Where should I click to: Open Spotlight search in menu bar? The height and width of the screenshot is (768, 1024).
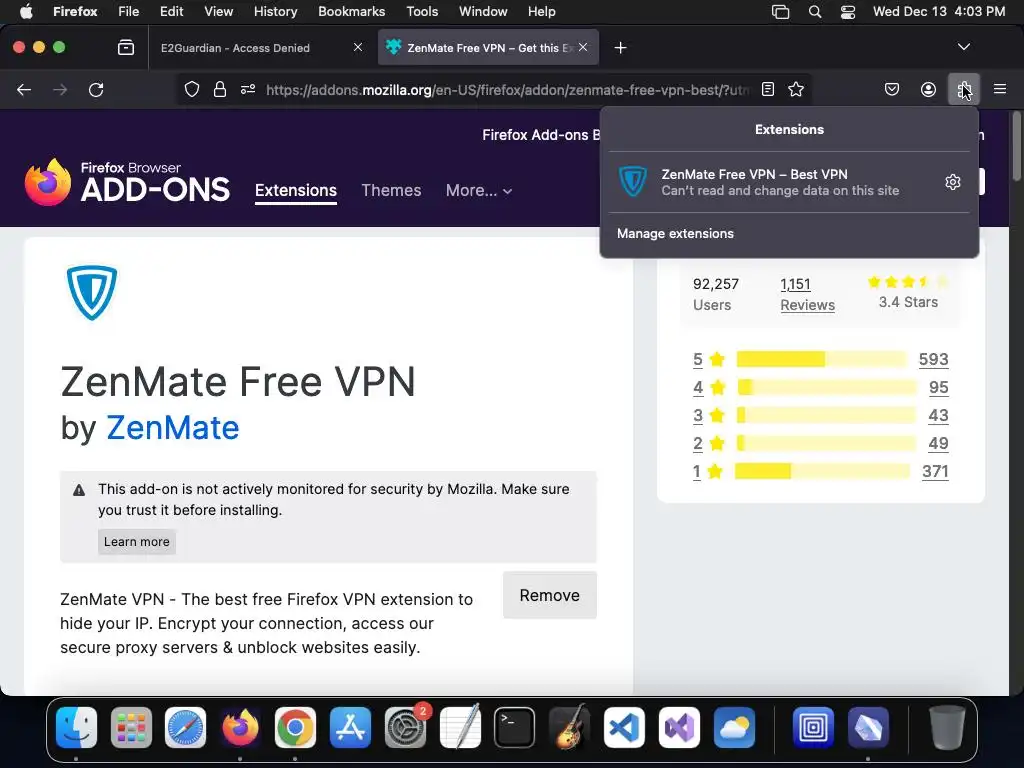point(814,12)
